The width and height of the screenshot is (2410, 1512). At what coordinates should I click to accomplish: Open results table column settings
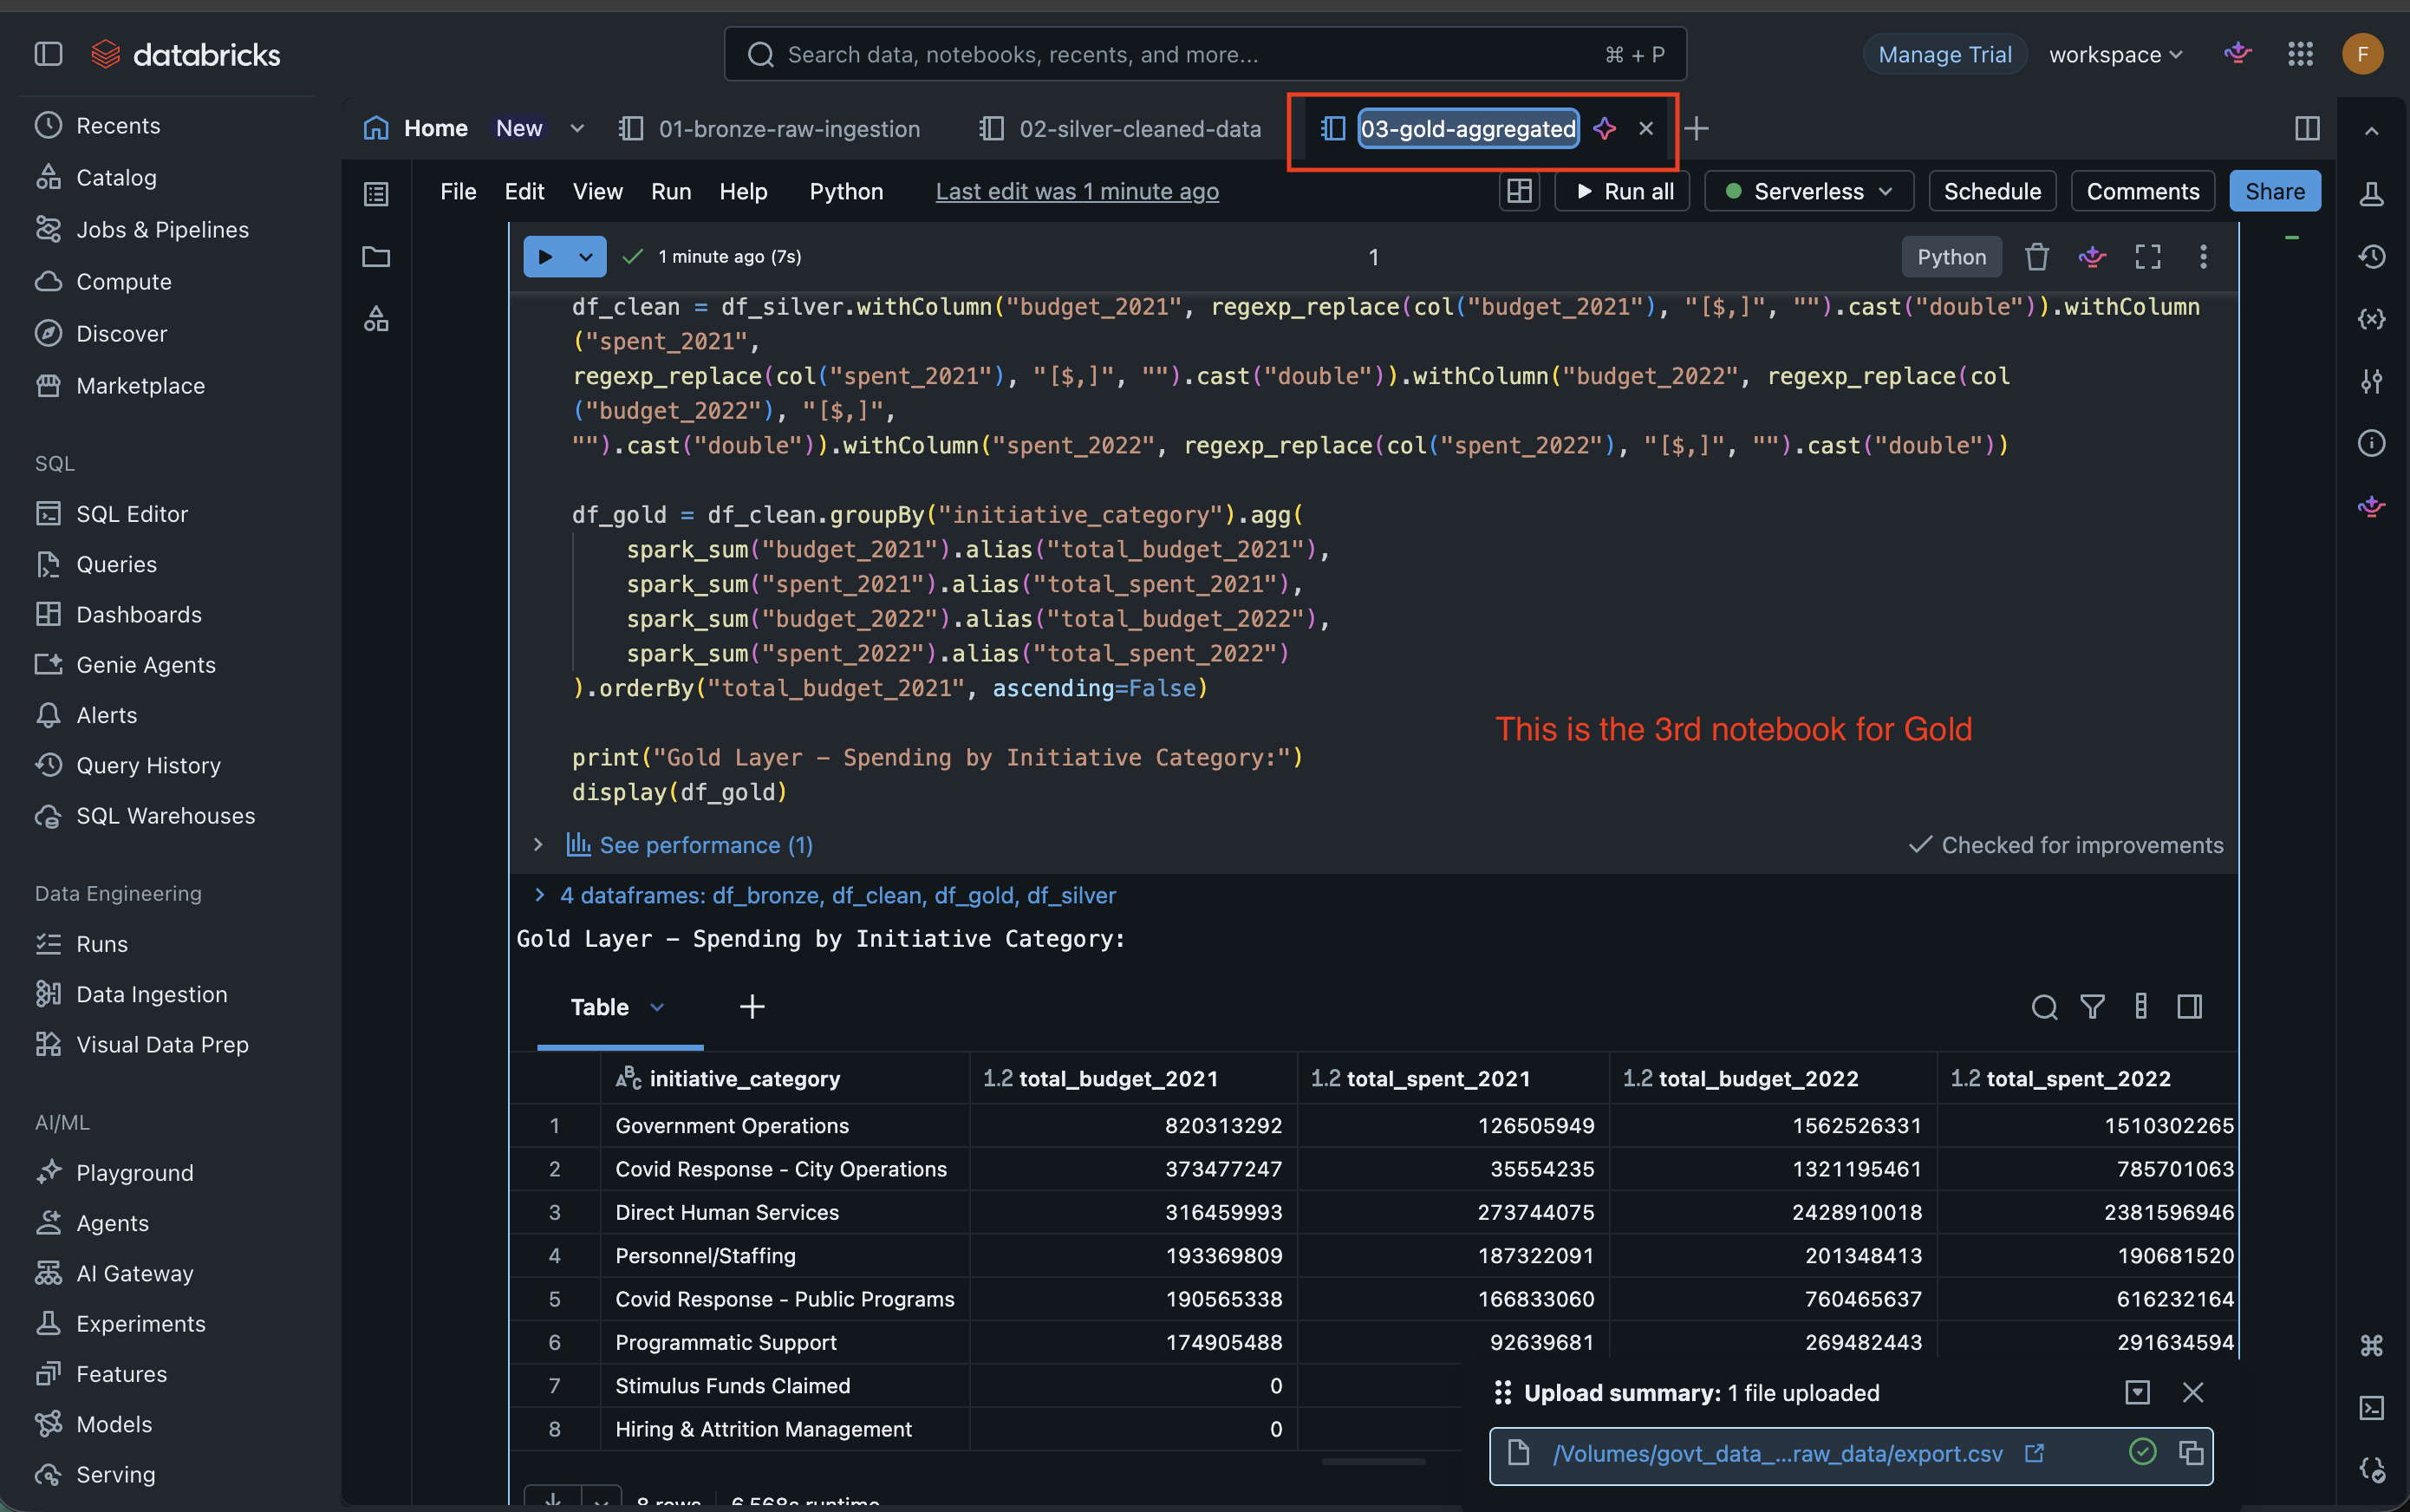tap(2141, 1007)
